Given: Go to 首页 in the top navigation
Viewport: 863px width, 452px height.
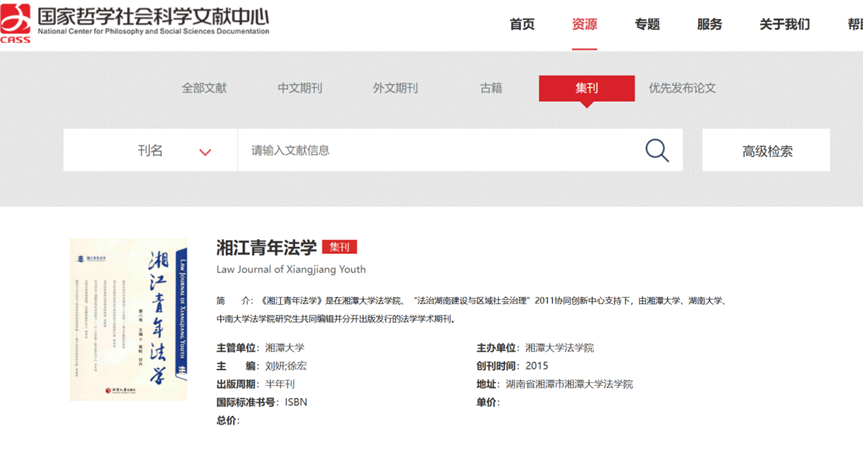Looking at the screenshot, I should point(522,25).
